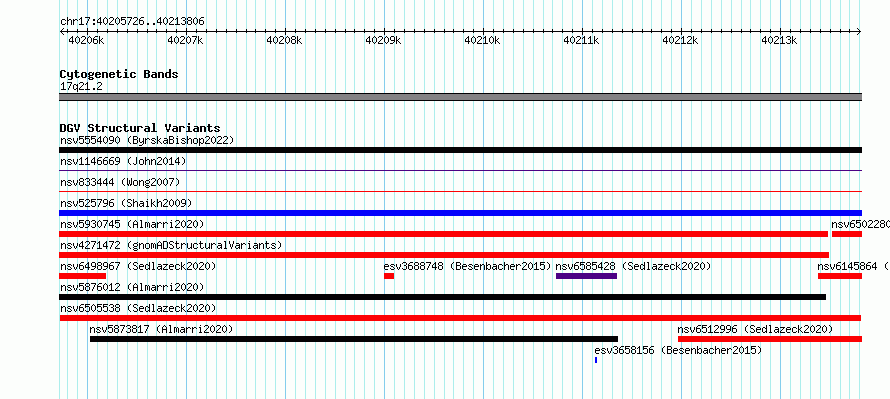The height and width of the screenshot is (399, 890).
Task: Click the 40206k ruler tick label
Action: point(86,40)
